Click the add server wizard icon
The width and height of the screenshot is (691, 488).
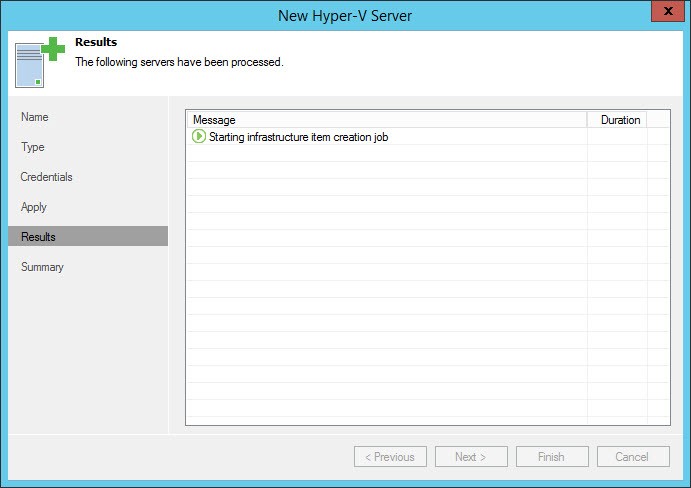40,62
